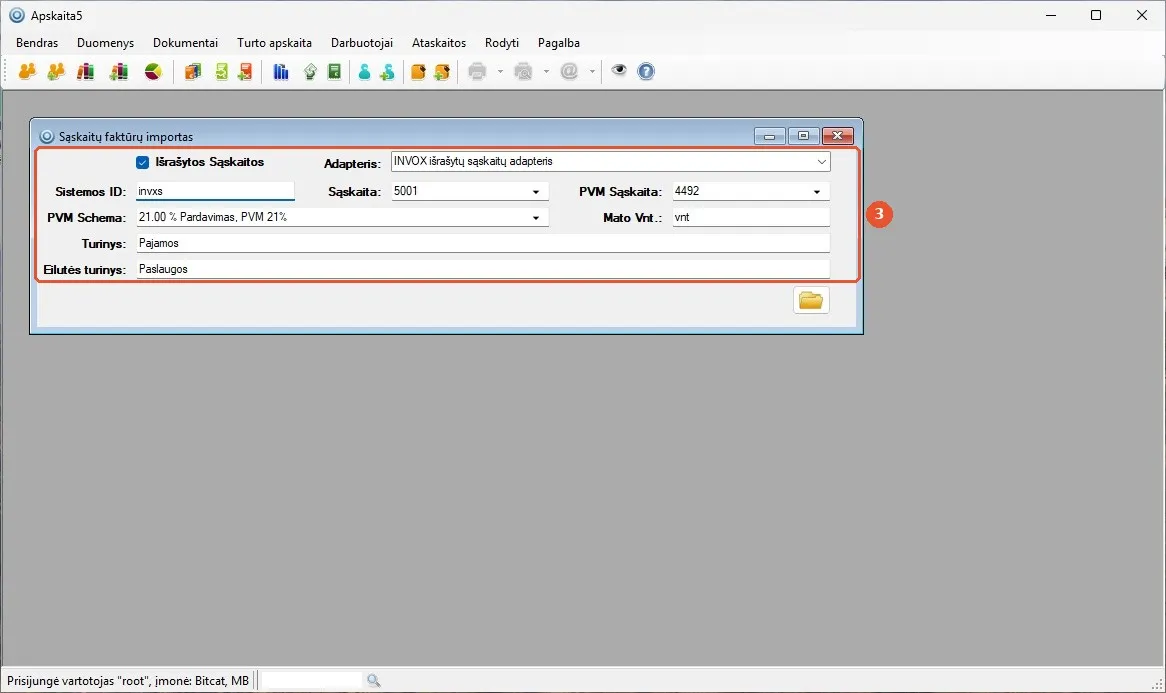Expand the PVM Sąskaita 4492 dropdown
Image resolution: width=1166 pixels, height=693 pixels.
pyautogui.click(x=816, y=192)
